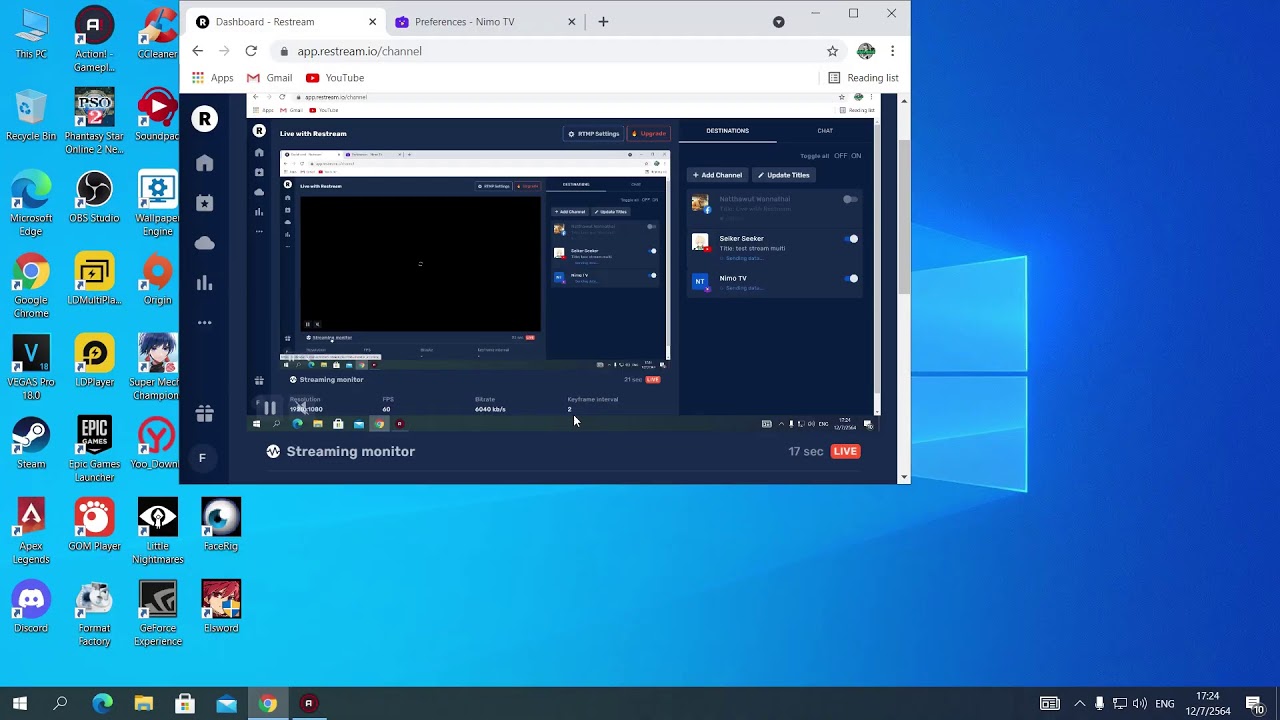Go back in Chrome
The width and height of the screenshot is (1280, 720).
coord(197,51)
